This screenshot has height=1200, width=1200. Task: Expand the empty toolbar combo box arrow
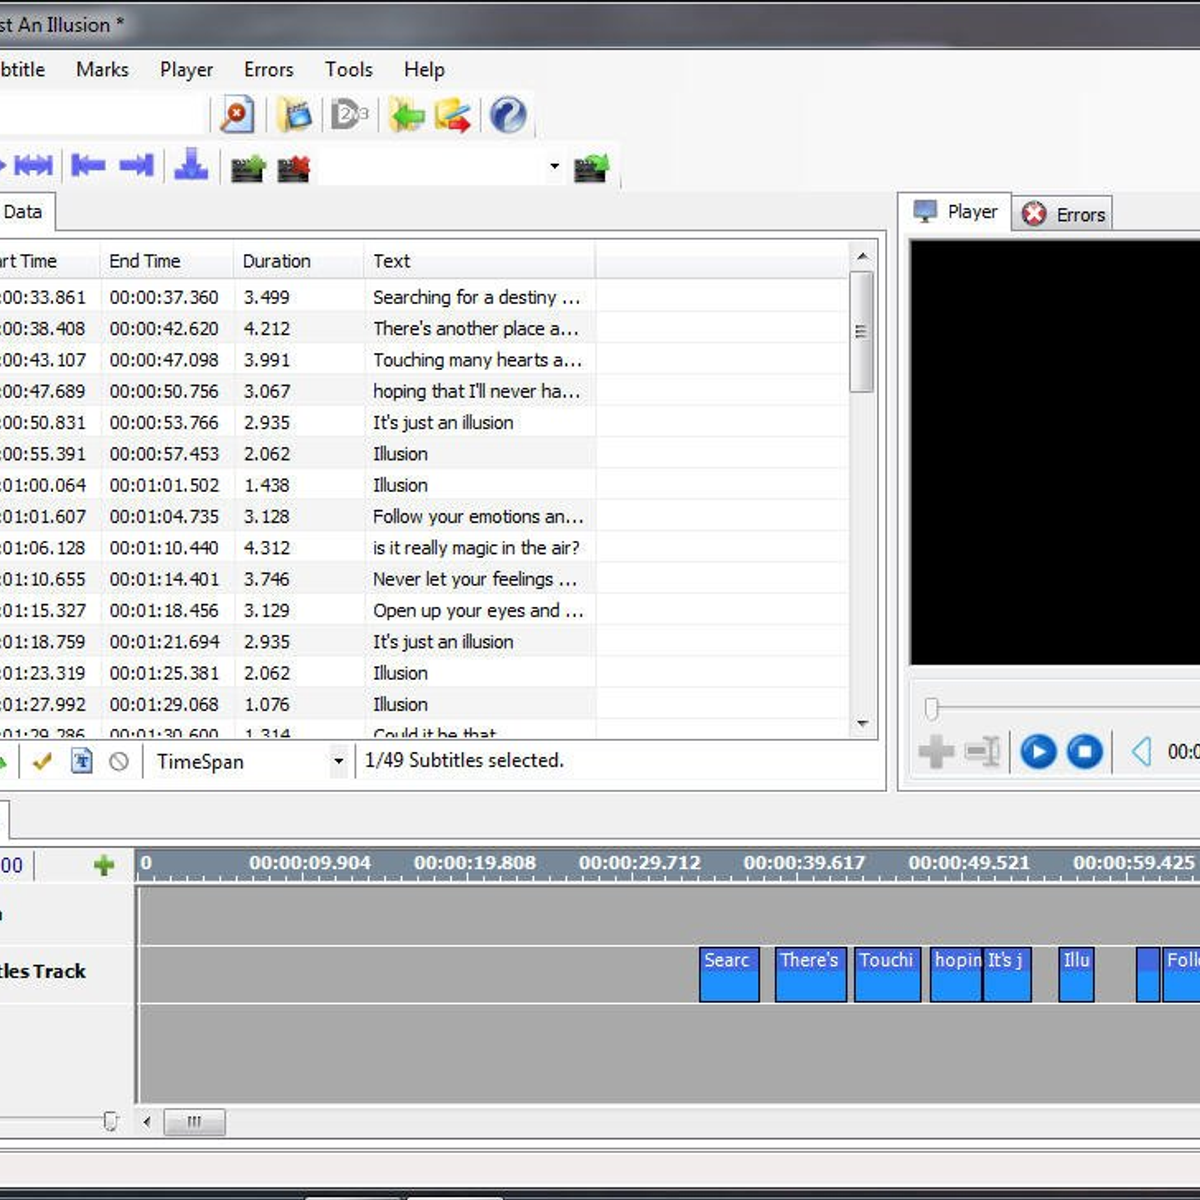(554, 166)
